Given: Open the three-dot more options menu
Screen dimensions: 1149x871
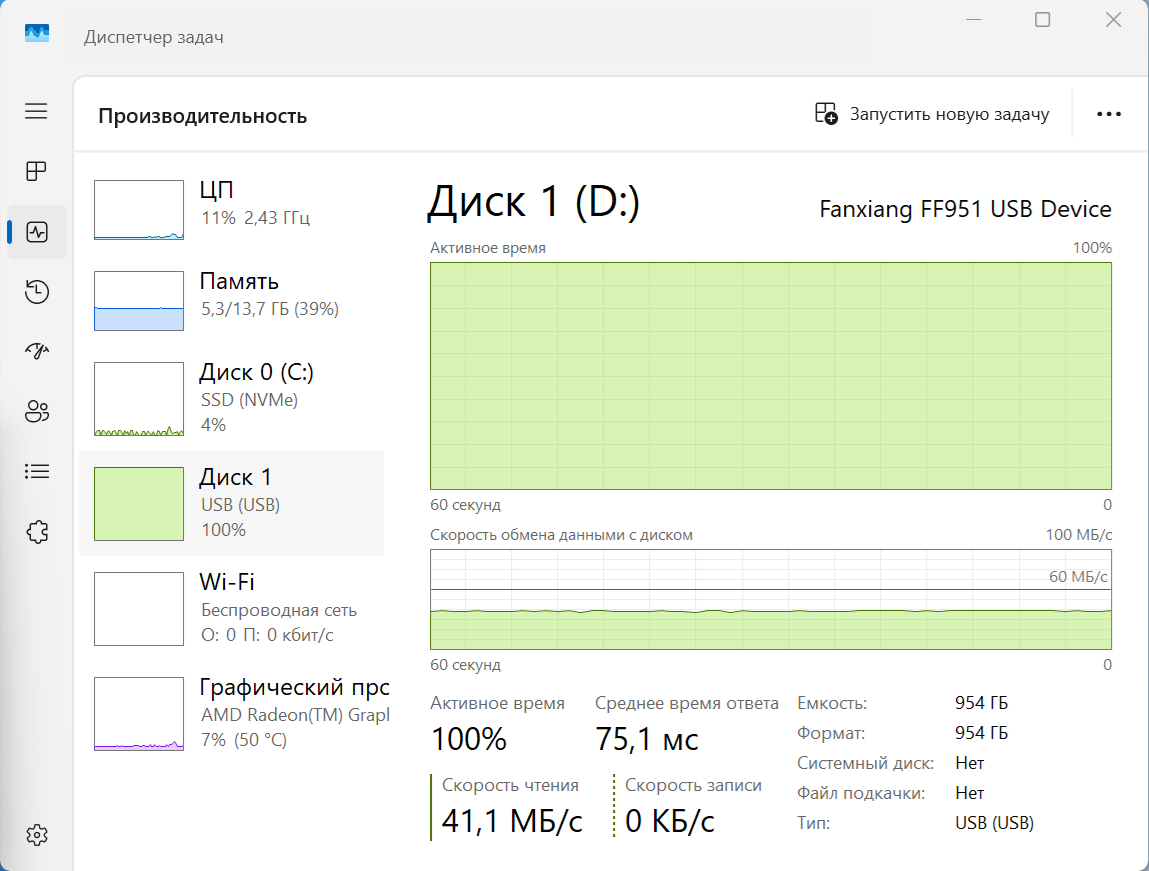Looking at the screenshot, I should tap(1108, 114).
